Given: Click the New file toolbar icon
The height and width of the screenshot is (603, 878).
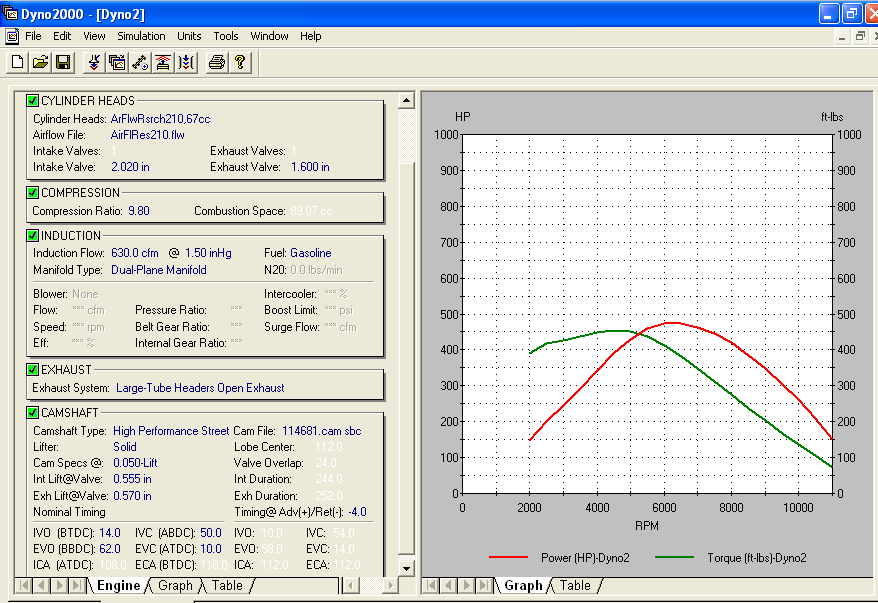Looking at the screenshot, I should [17, 63].
